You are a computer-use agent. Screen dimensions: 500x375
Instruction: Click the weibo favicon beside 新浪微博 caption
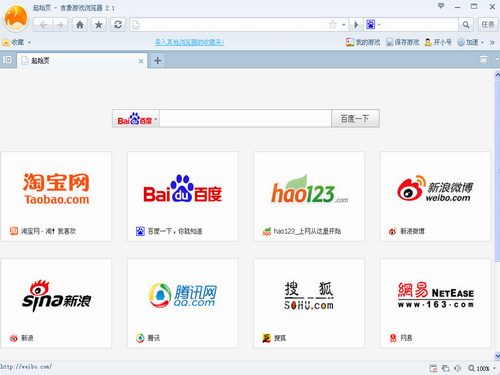(393, 231)
